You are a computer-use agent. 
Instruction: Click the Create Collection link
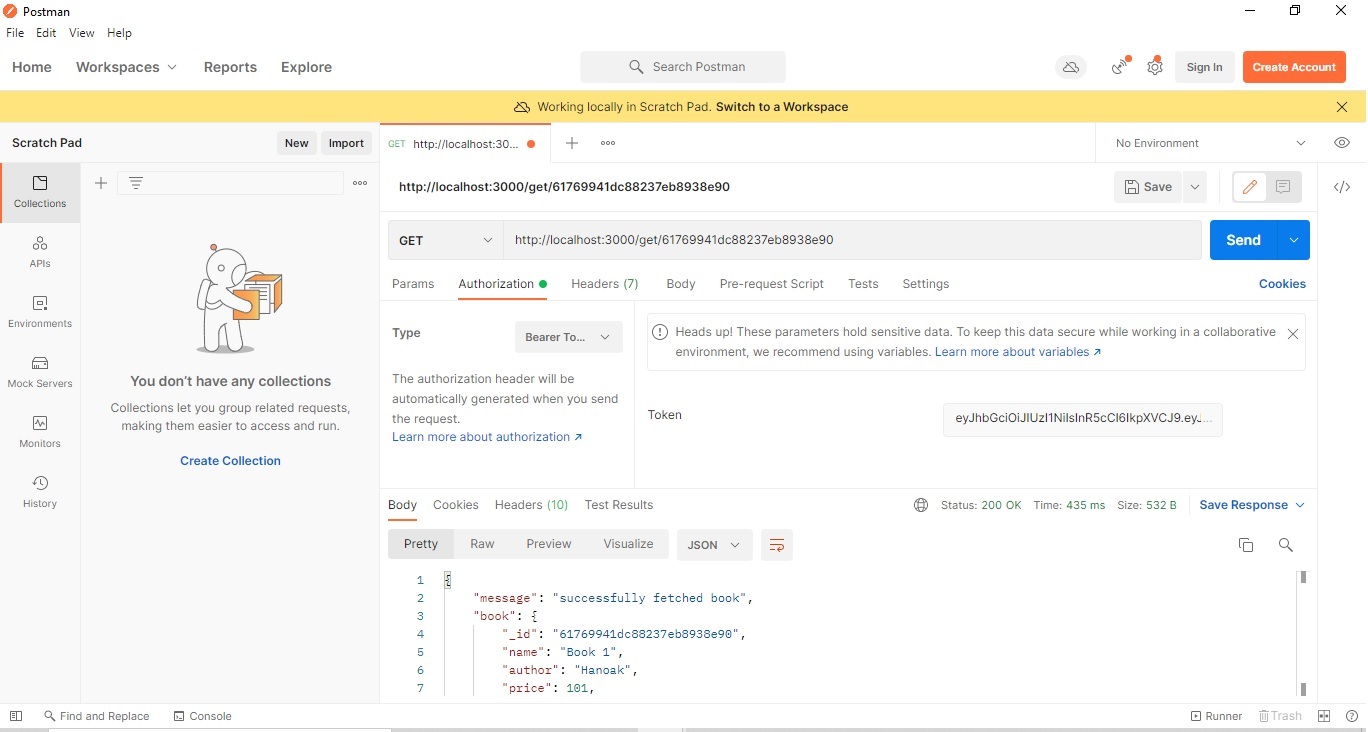pyautogui.click(x=230, y=461)
